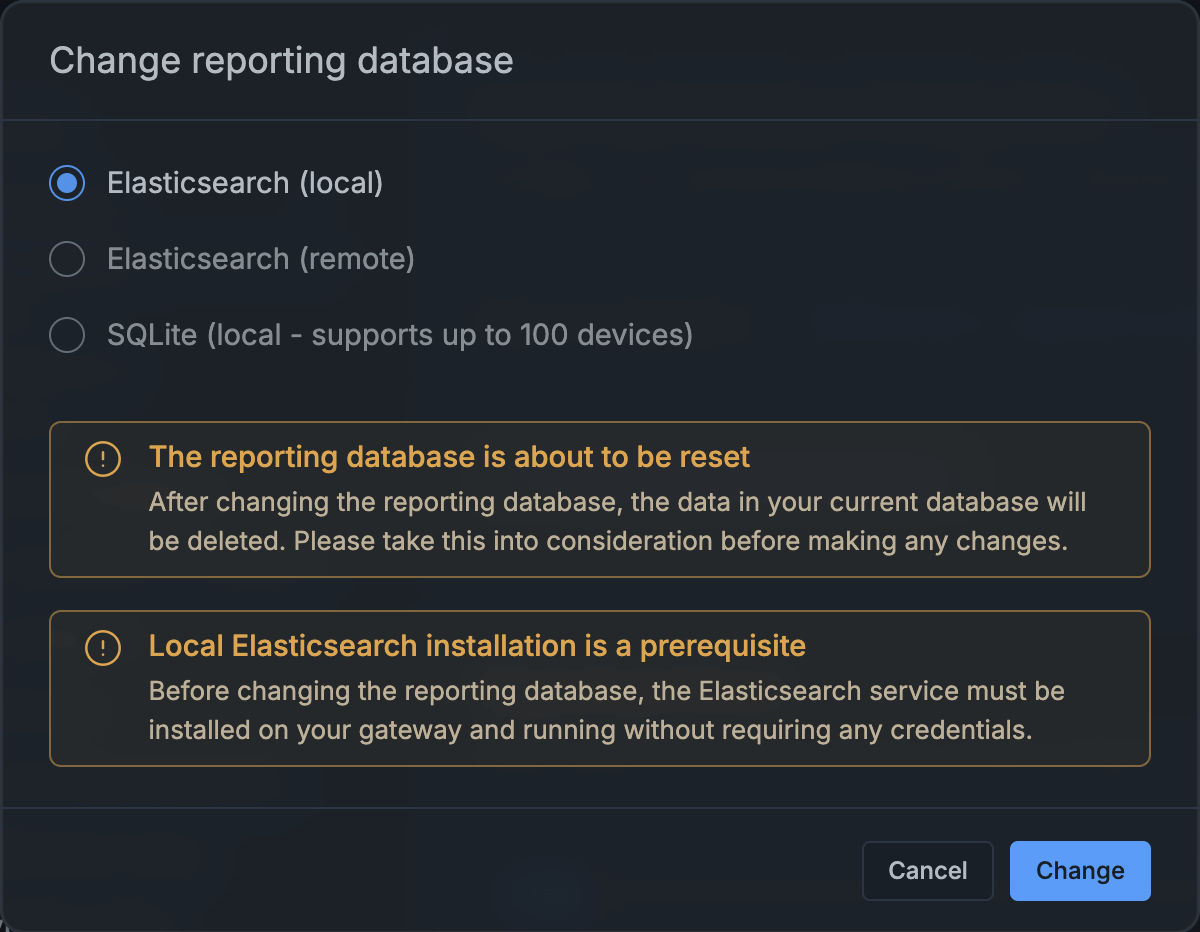Screen dimensions: 1200x932
Task: Click the 'reporting database is about to be reset' heading
Action: pyautogui.click(x=449, y=457)
